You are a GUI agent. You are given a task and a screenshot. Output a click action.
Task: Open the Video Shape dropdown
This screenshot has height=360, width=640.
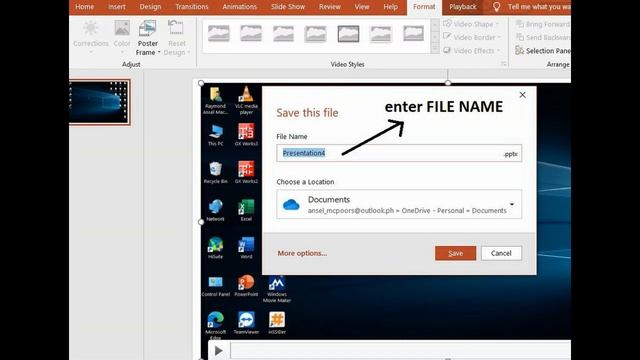[471, 24]
